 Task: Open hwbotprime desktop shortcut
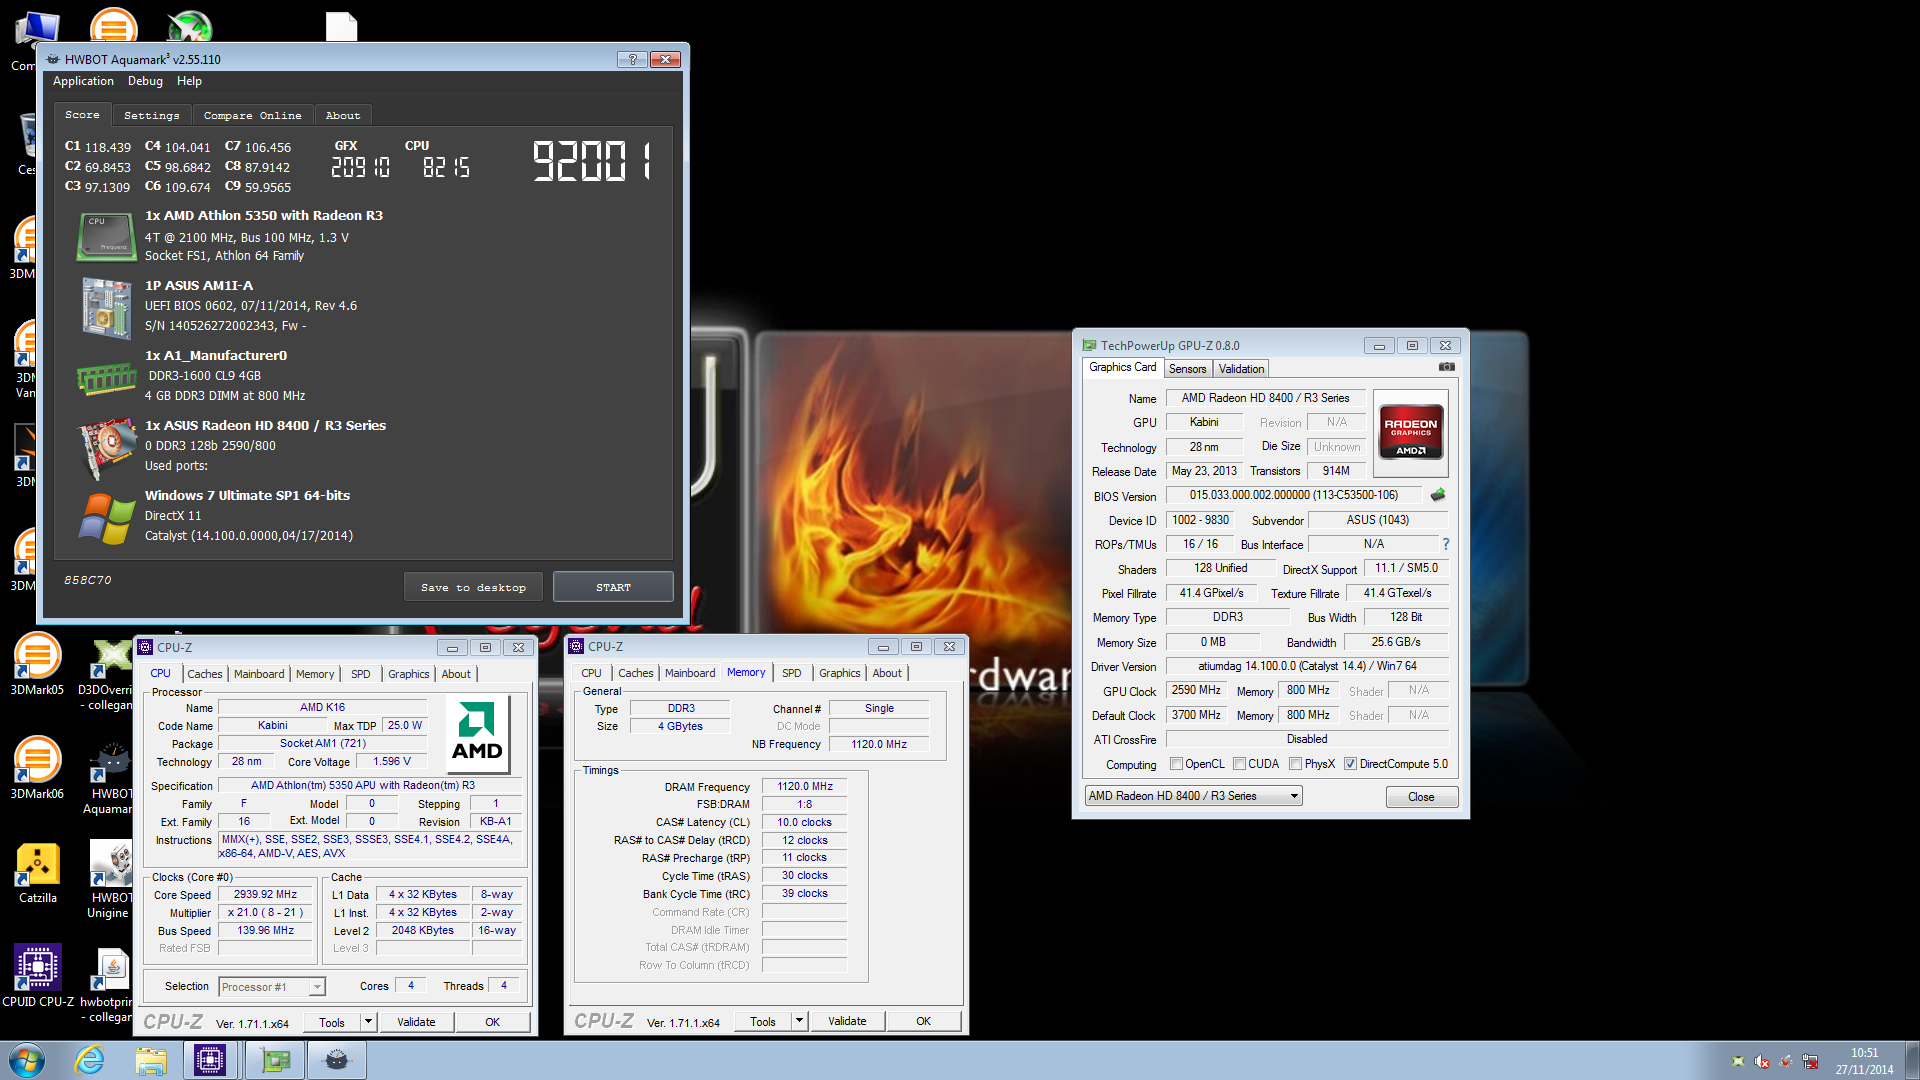point(109,984)
